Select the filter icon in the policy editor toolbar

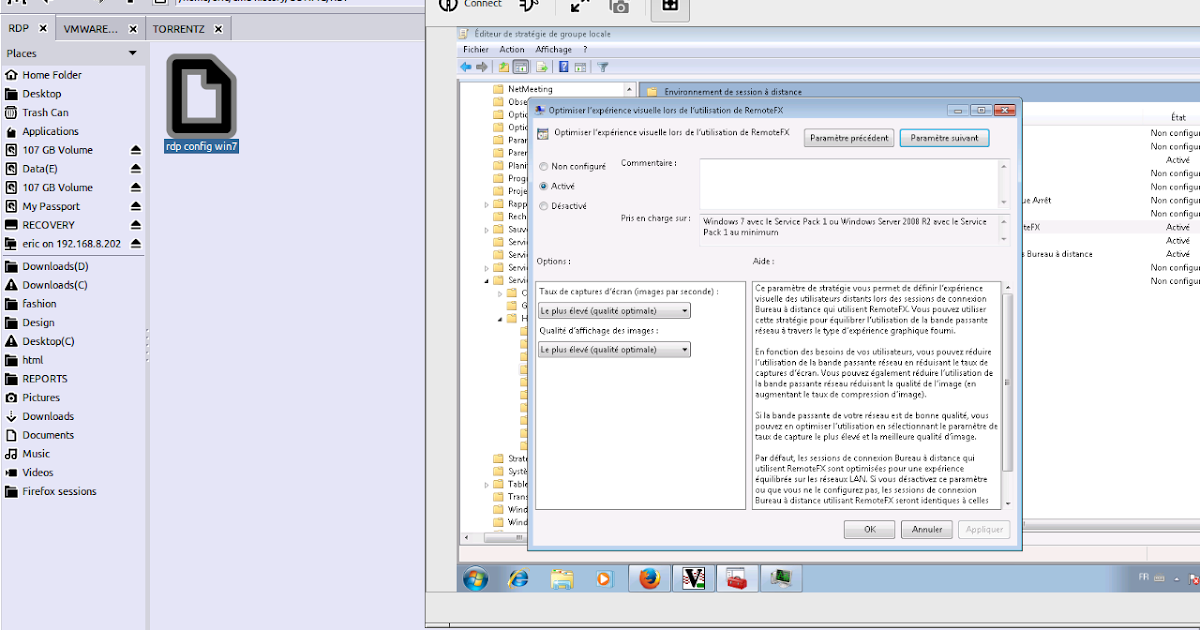(602, 67)
